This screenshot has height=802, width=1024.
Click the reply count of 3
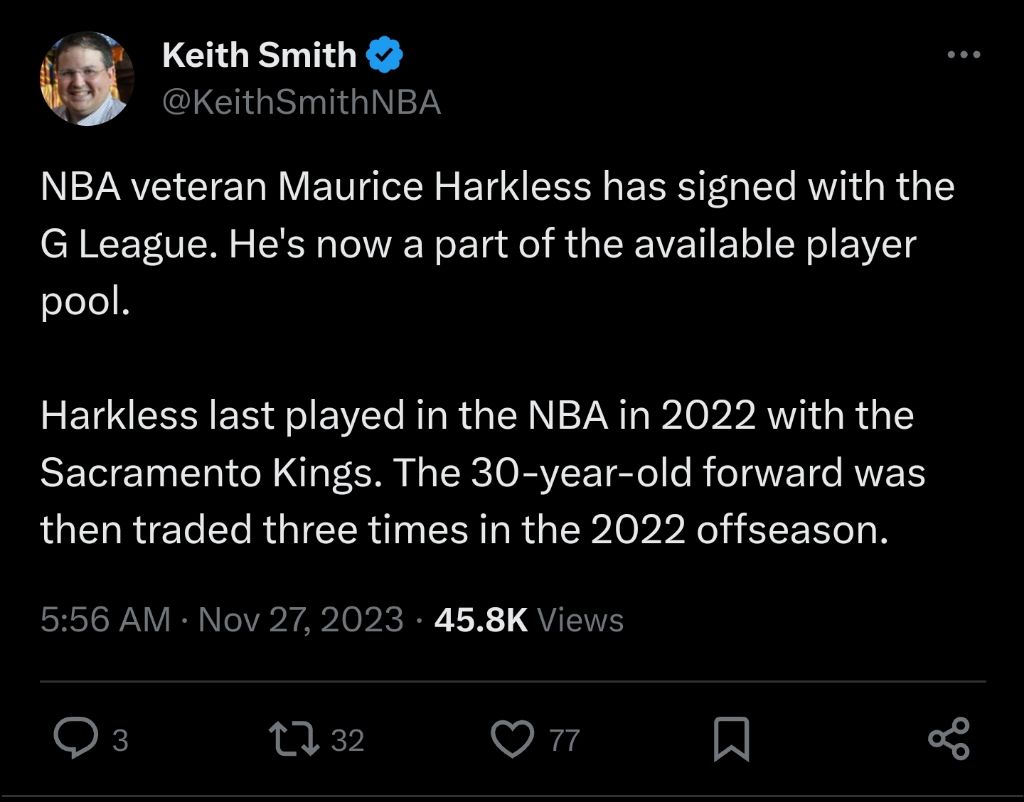point(120,741)
